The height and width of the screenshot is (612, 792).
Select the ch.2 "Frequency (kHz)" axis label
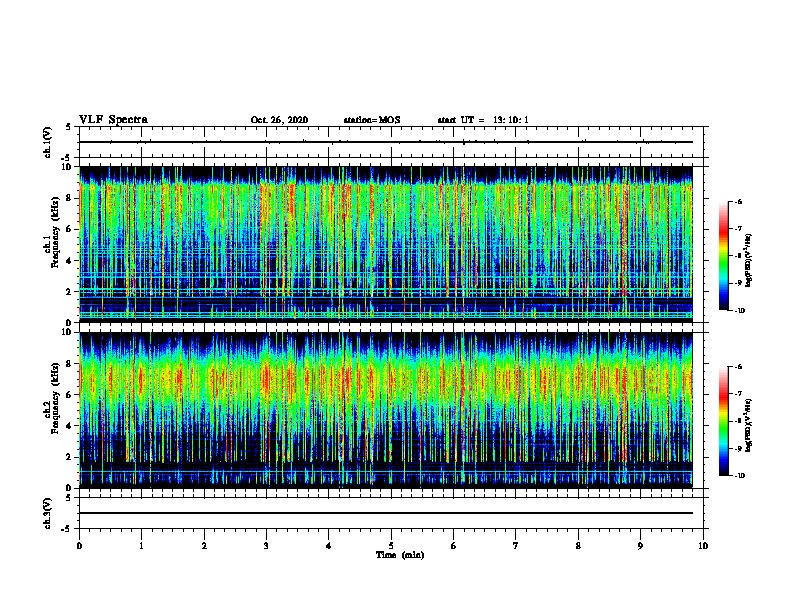coord(55,398)
